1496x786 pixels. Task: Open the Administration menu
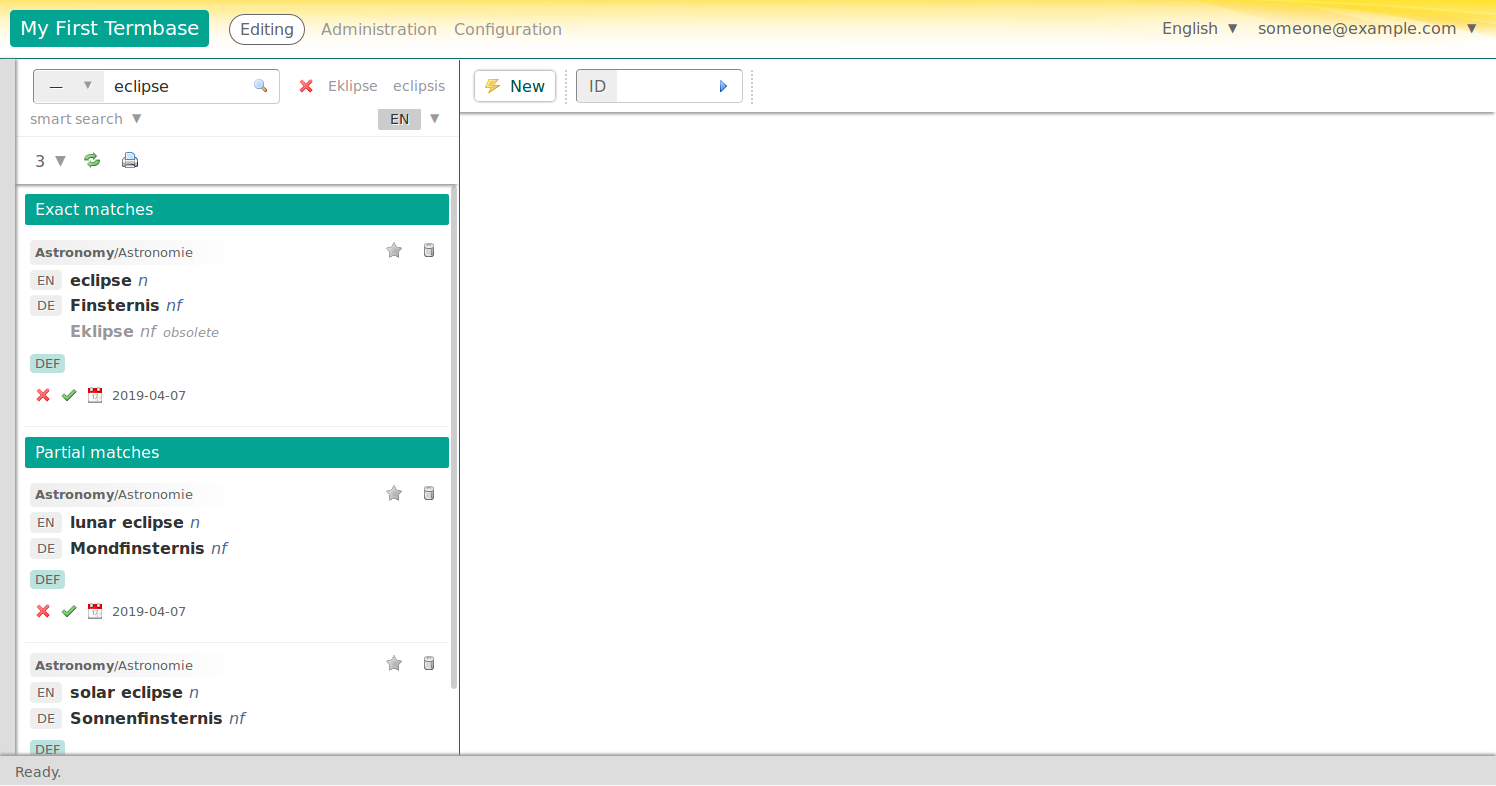pyautogui.click(x=378, y=29)
